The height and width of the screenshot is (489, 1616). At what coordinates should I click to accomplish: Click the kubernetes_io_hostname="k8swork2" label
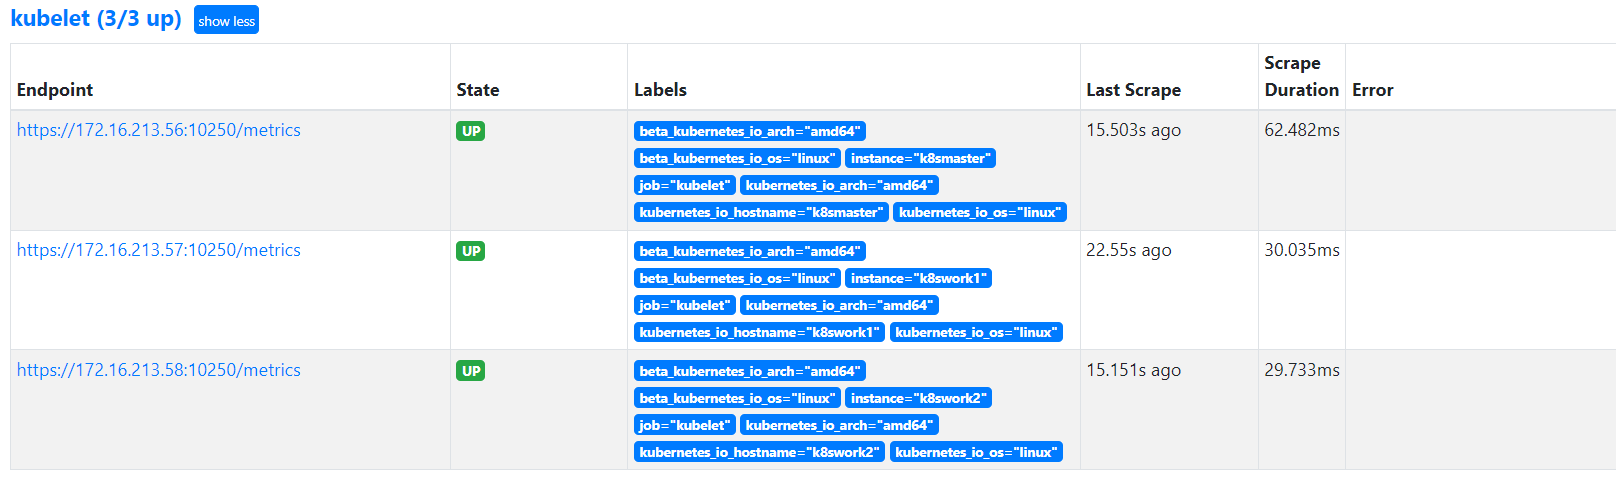[x=759, y=452]
